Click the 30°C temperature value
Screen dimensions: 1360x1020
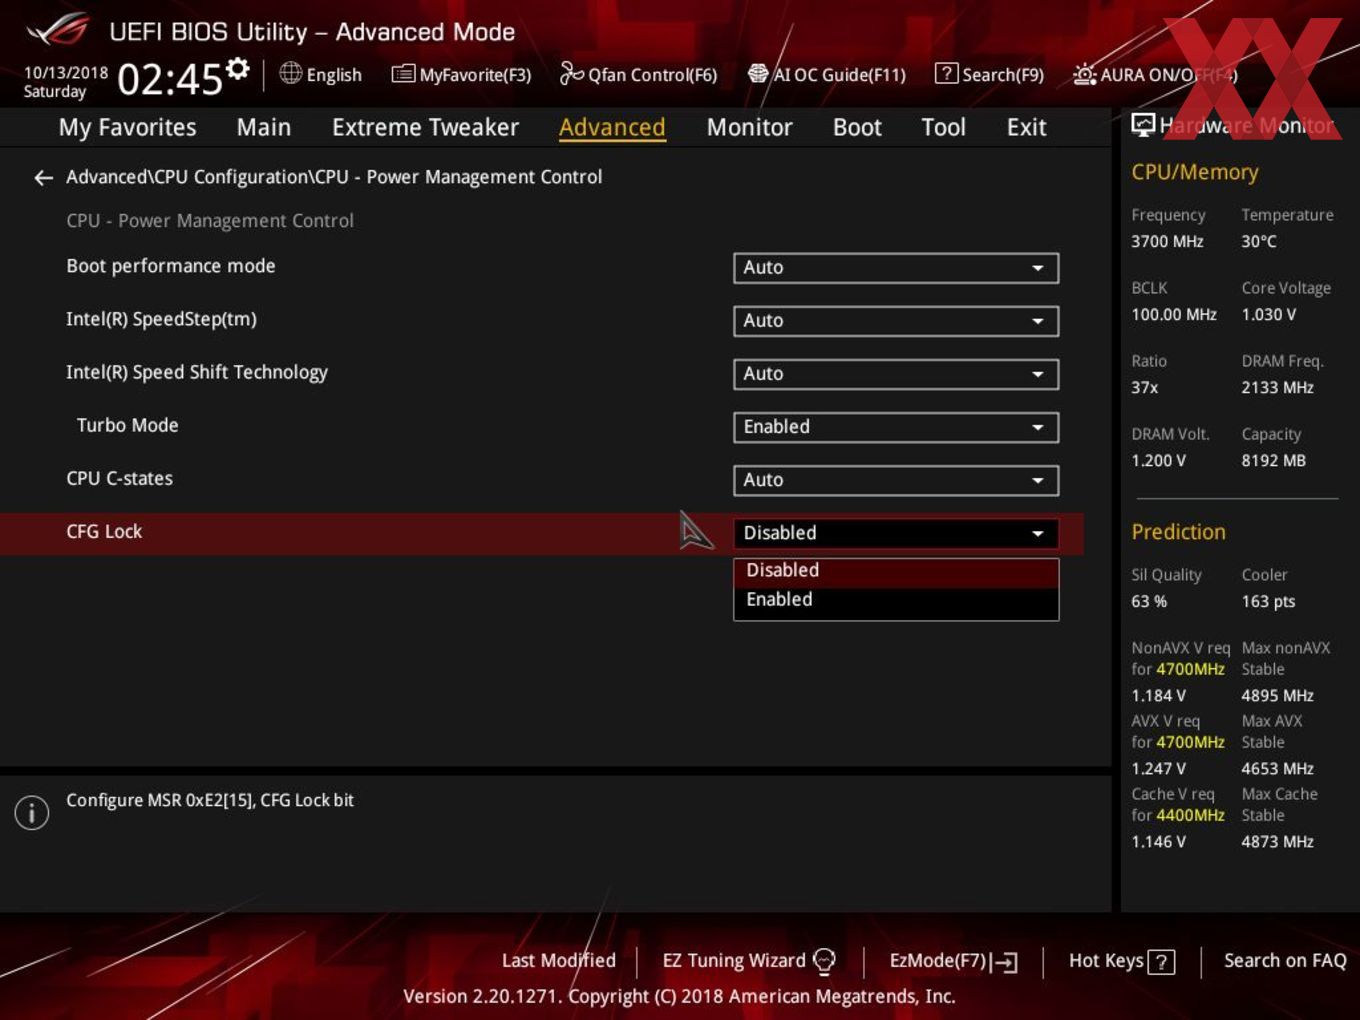(x=1259, y=242)
